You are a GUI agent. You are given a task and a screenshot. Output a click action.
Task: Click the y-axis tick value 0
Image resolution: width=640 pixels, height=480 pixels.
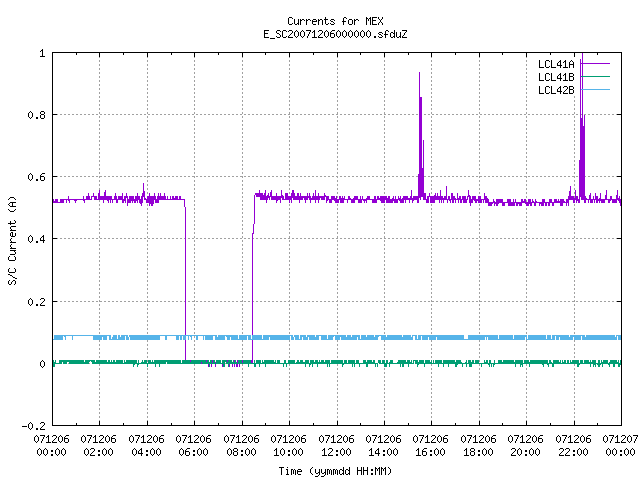pyautogui.click(x=42, y=364)
